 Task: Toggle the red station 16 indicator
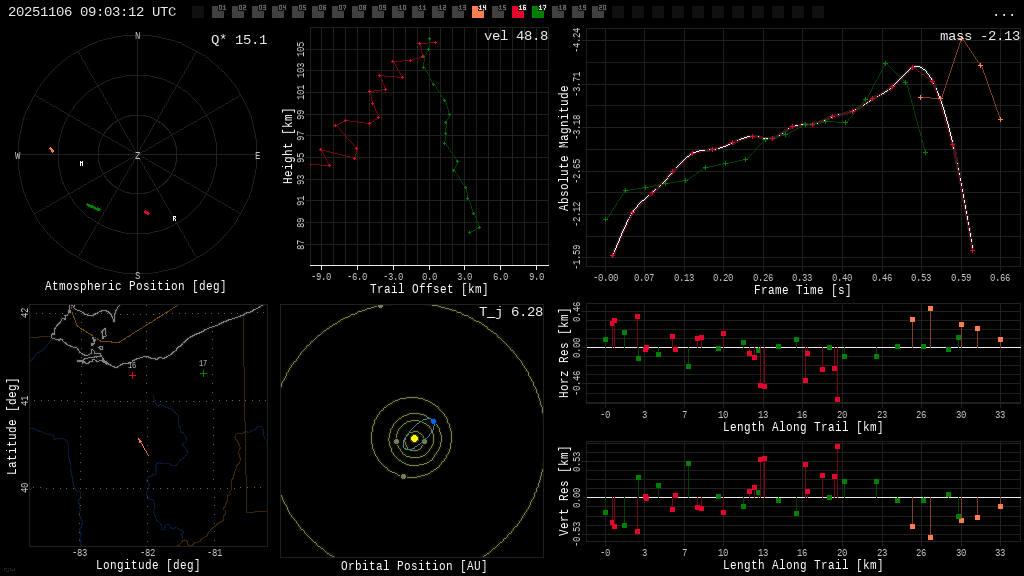(519, 11)
